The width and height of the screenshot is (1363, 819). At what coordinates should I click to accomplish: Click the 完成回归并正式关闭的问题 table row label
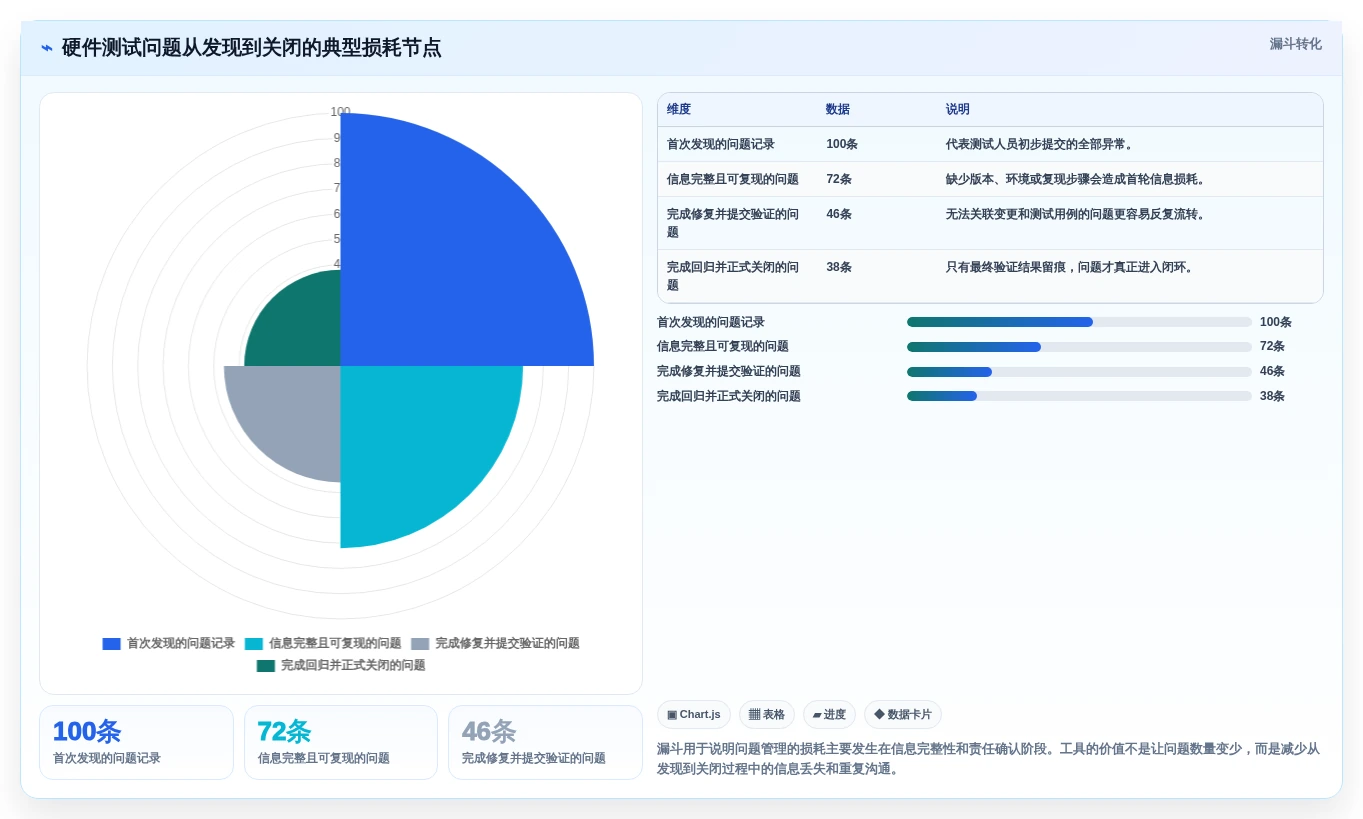pos(733,276)
